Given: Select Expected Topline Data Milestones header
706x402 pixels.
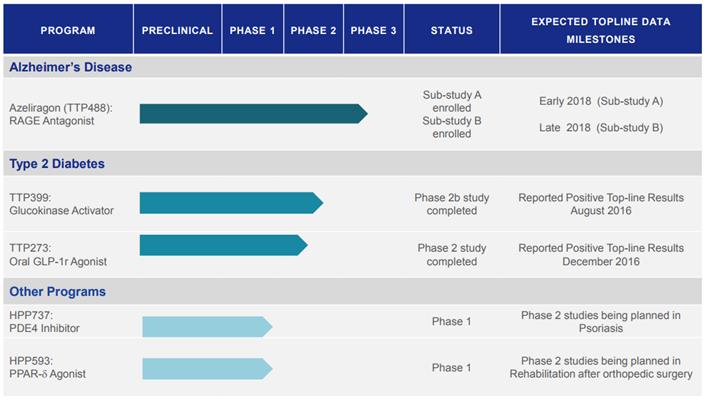Looking at the screenshot, I should click(x=600, y=30).
